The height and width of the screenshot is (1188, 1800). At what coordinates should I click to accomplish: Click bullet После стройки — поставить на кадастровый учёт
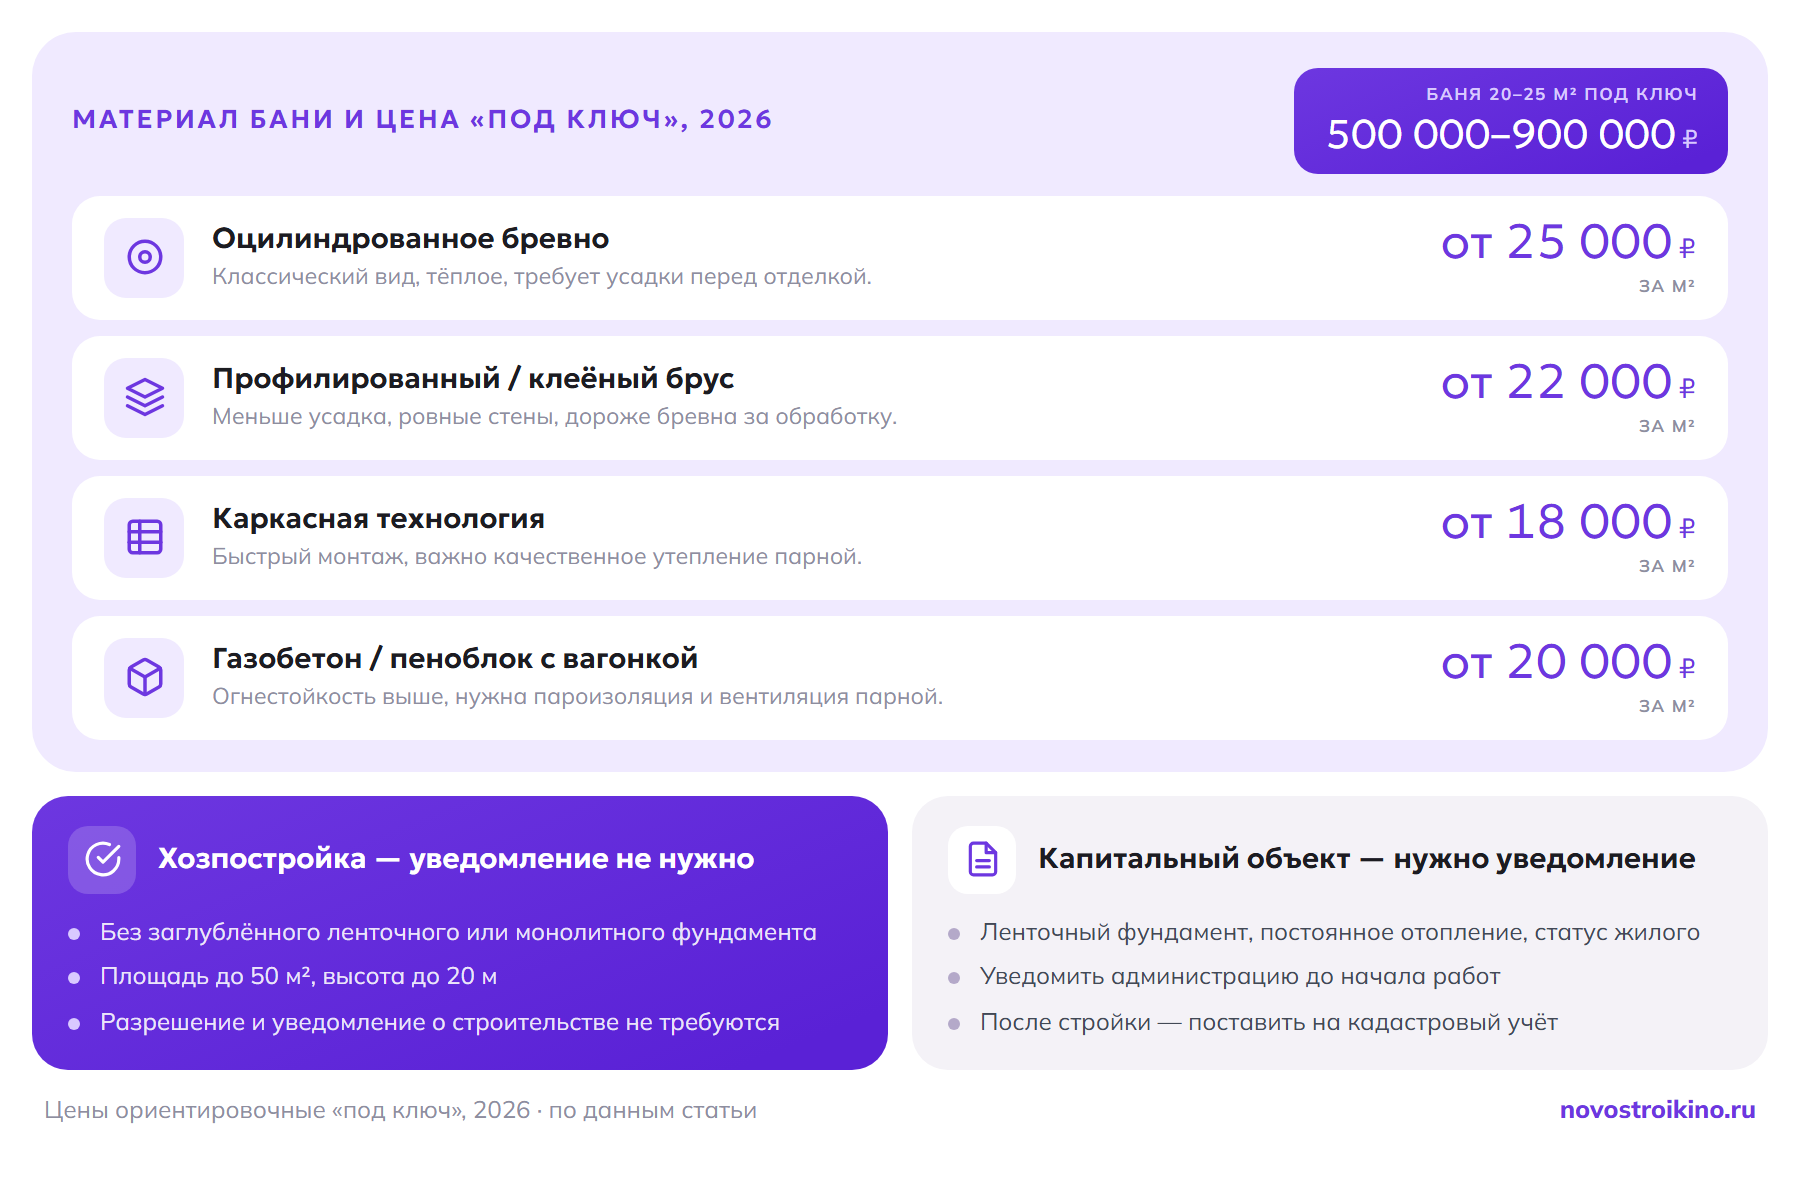pos(1269,1023)
